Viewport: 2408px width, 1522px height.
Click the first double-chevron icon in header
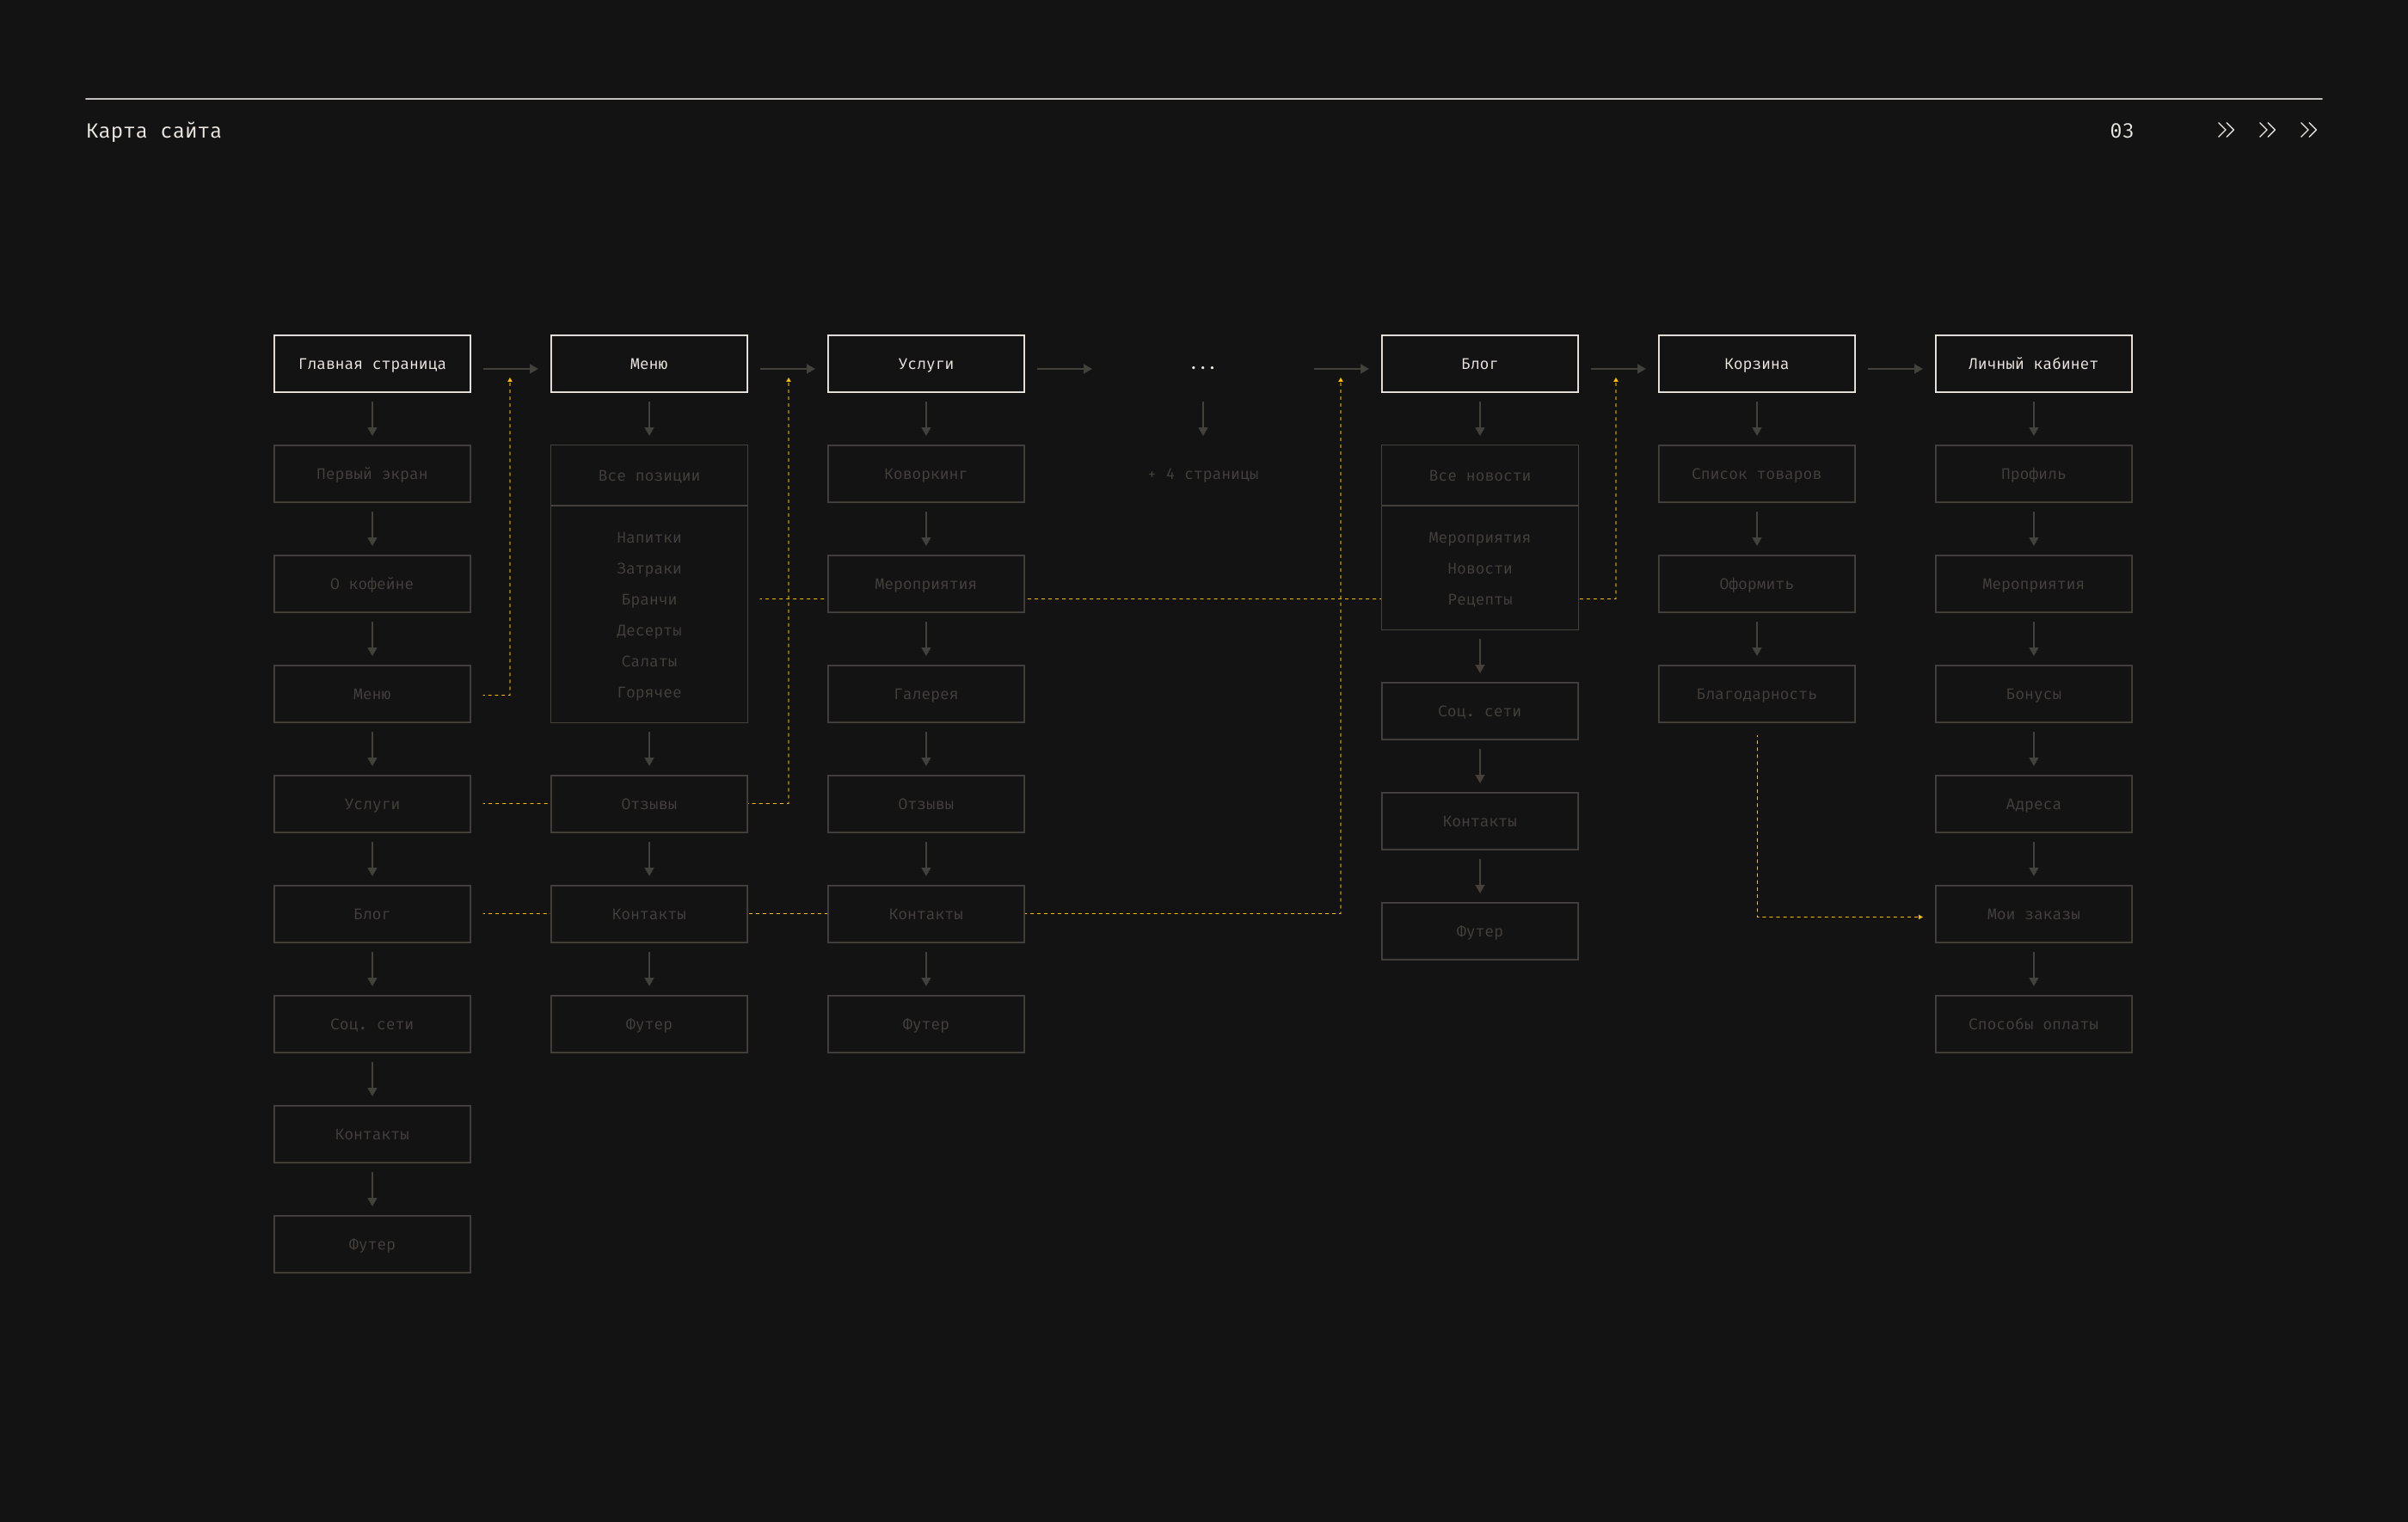pos(2225,130)
